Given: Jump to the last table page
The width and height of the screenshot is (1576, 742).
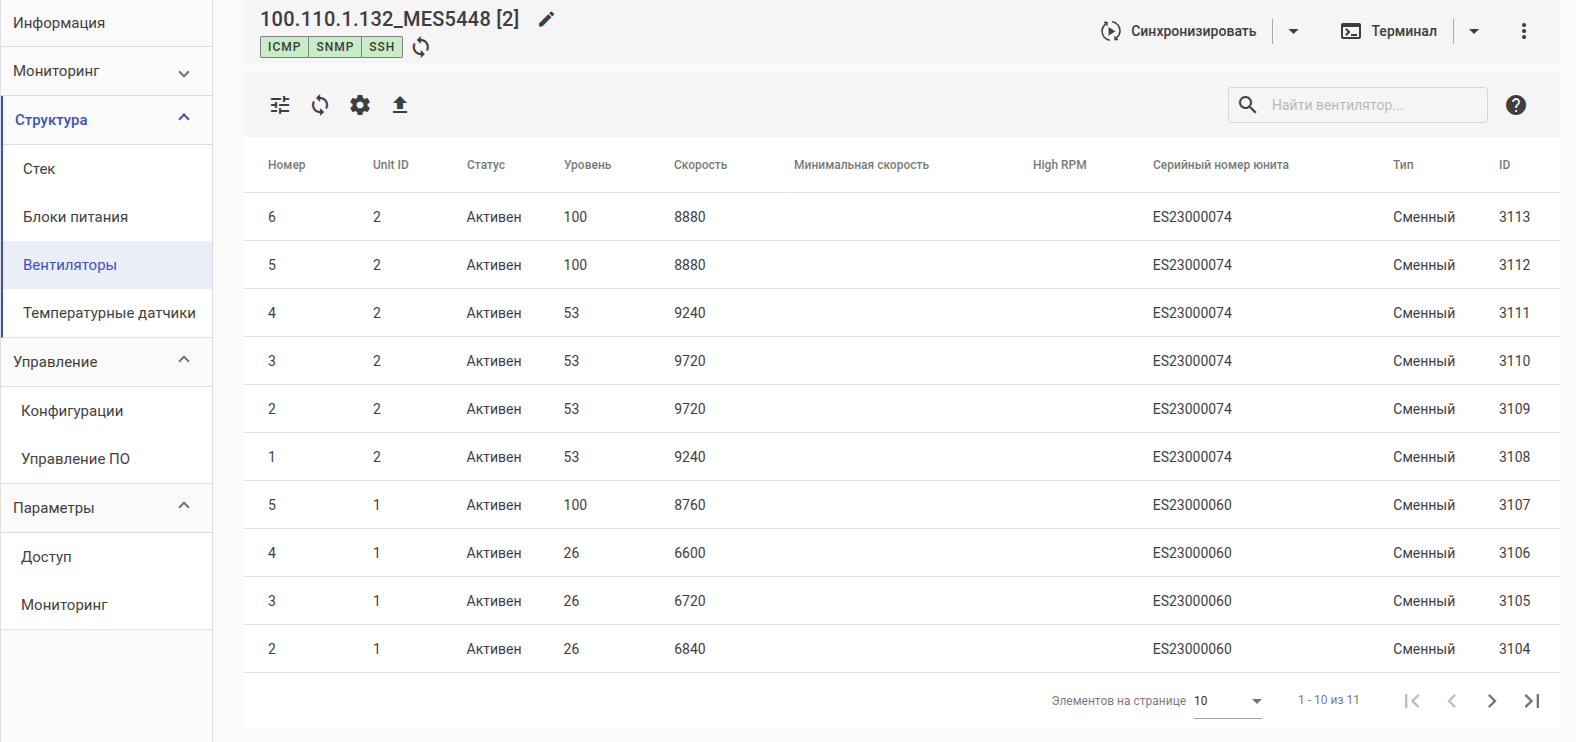Looking at the screenshot, I should [x=1531, y=701].
